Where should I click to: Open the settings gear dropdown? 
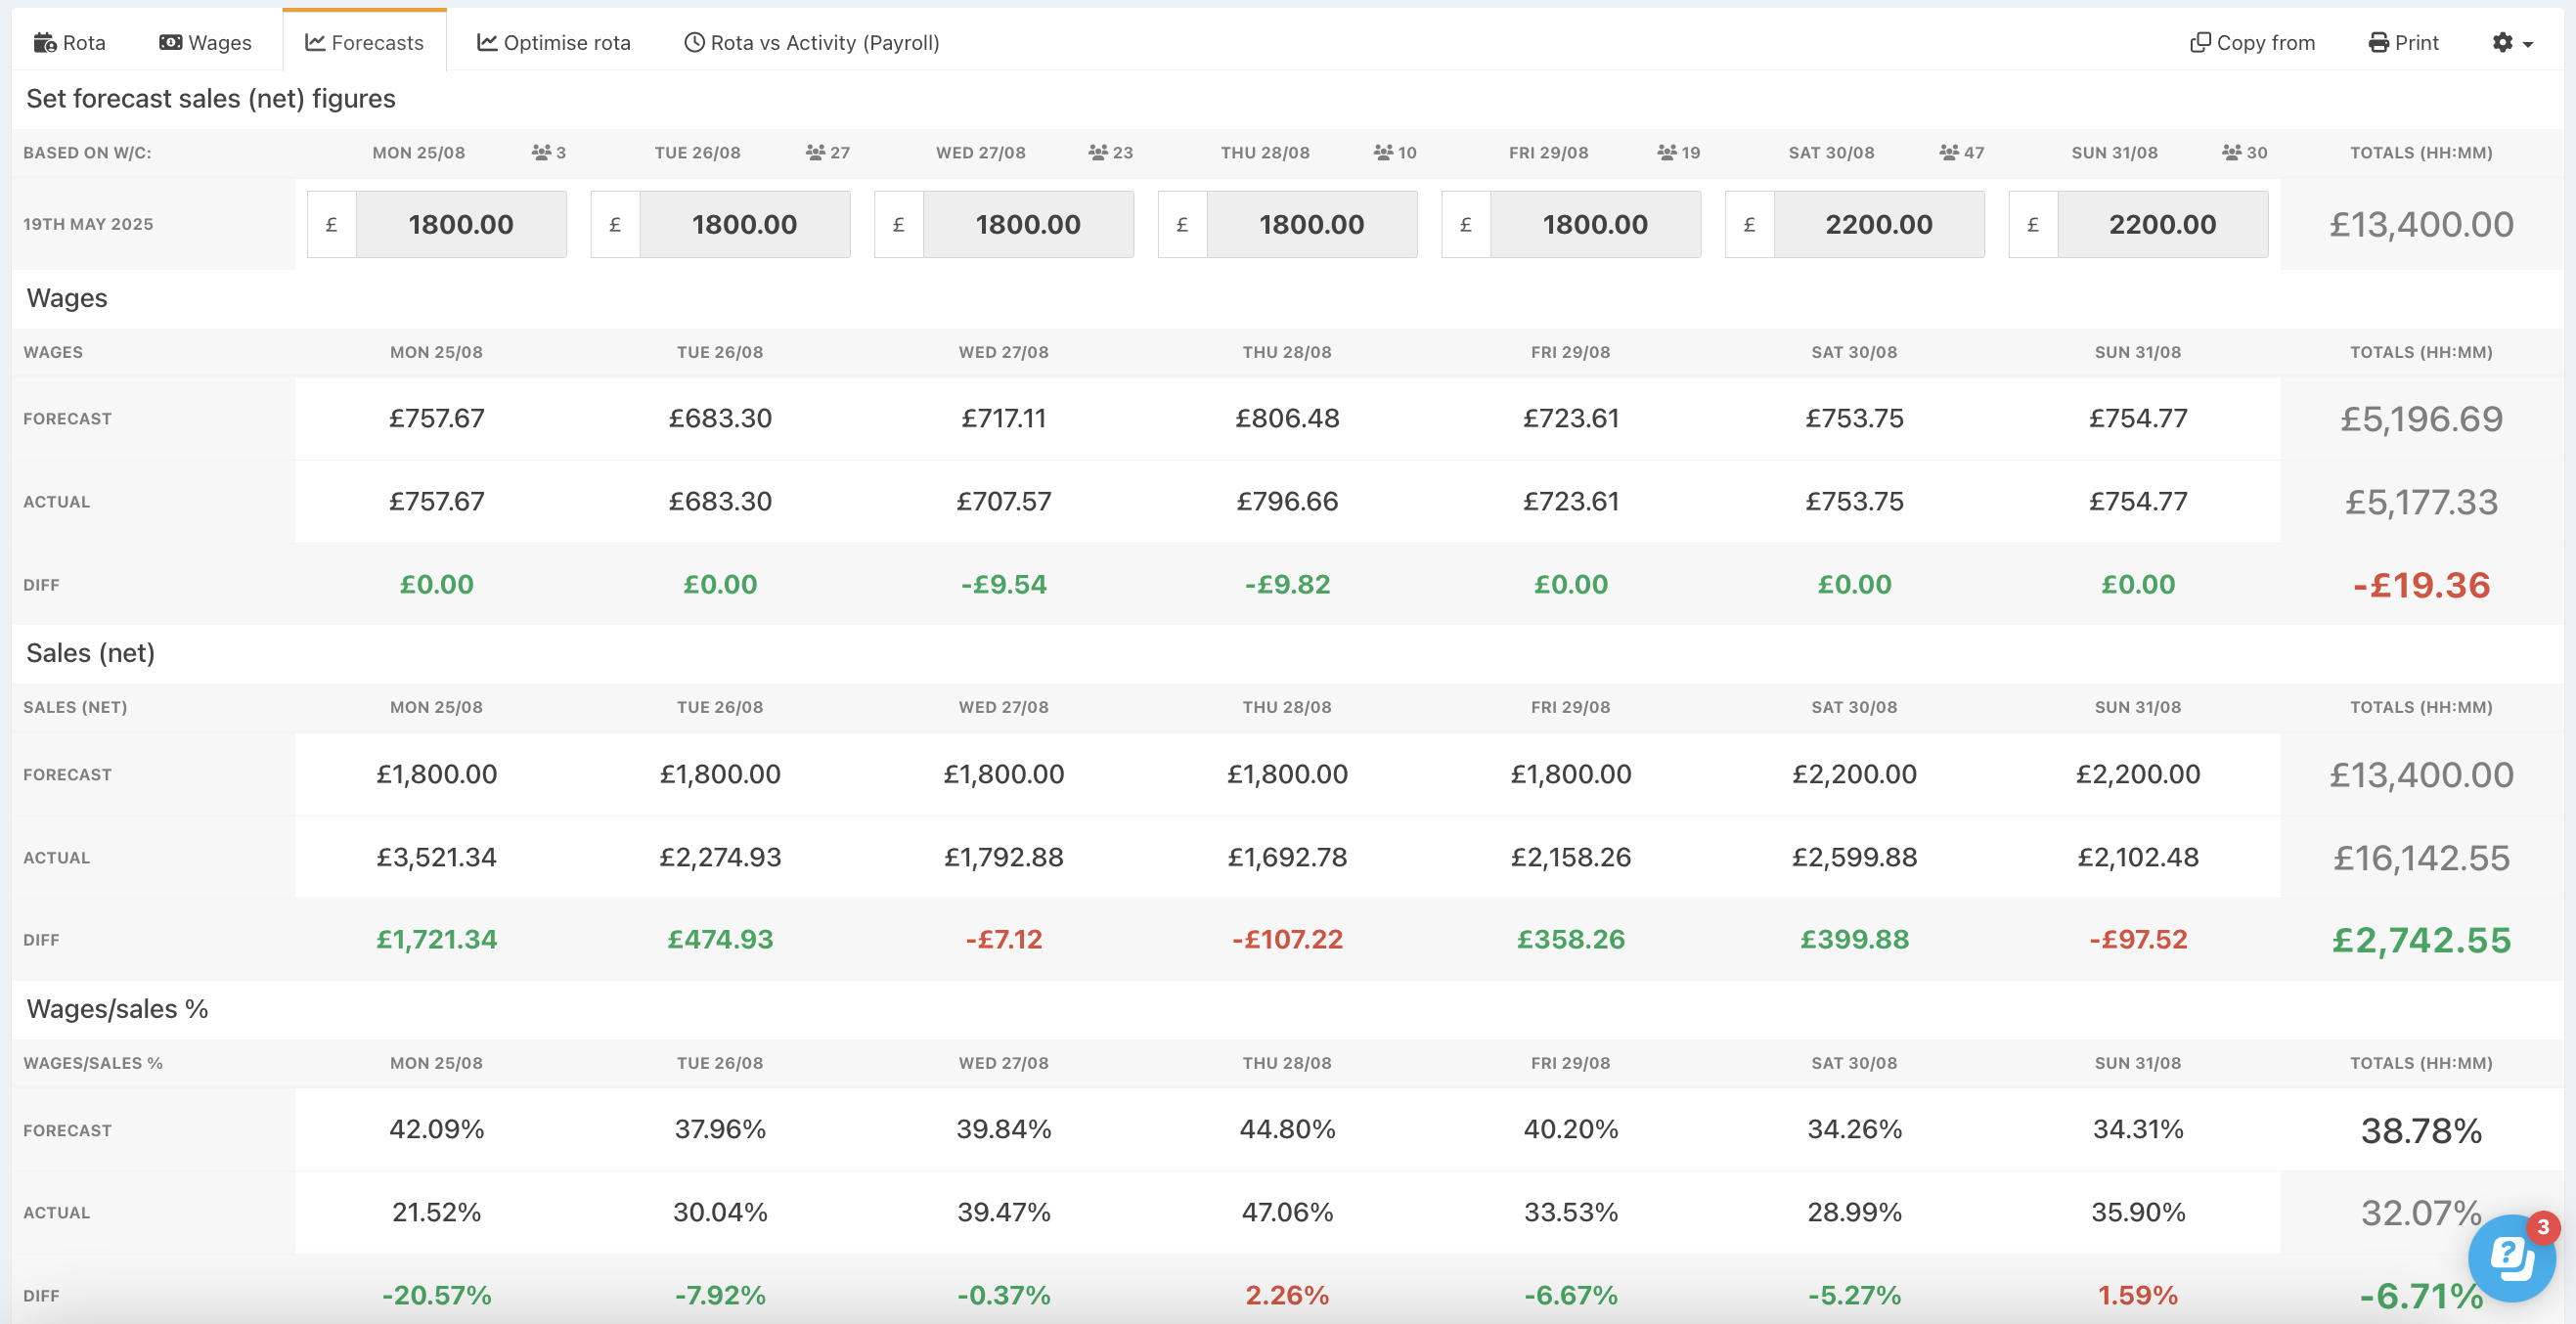2512,42
